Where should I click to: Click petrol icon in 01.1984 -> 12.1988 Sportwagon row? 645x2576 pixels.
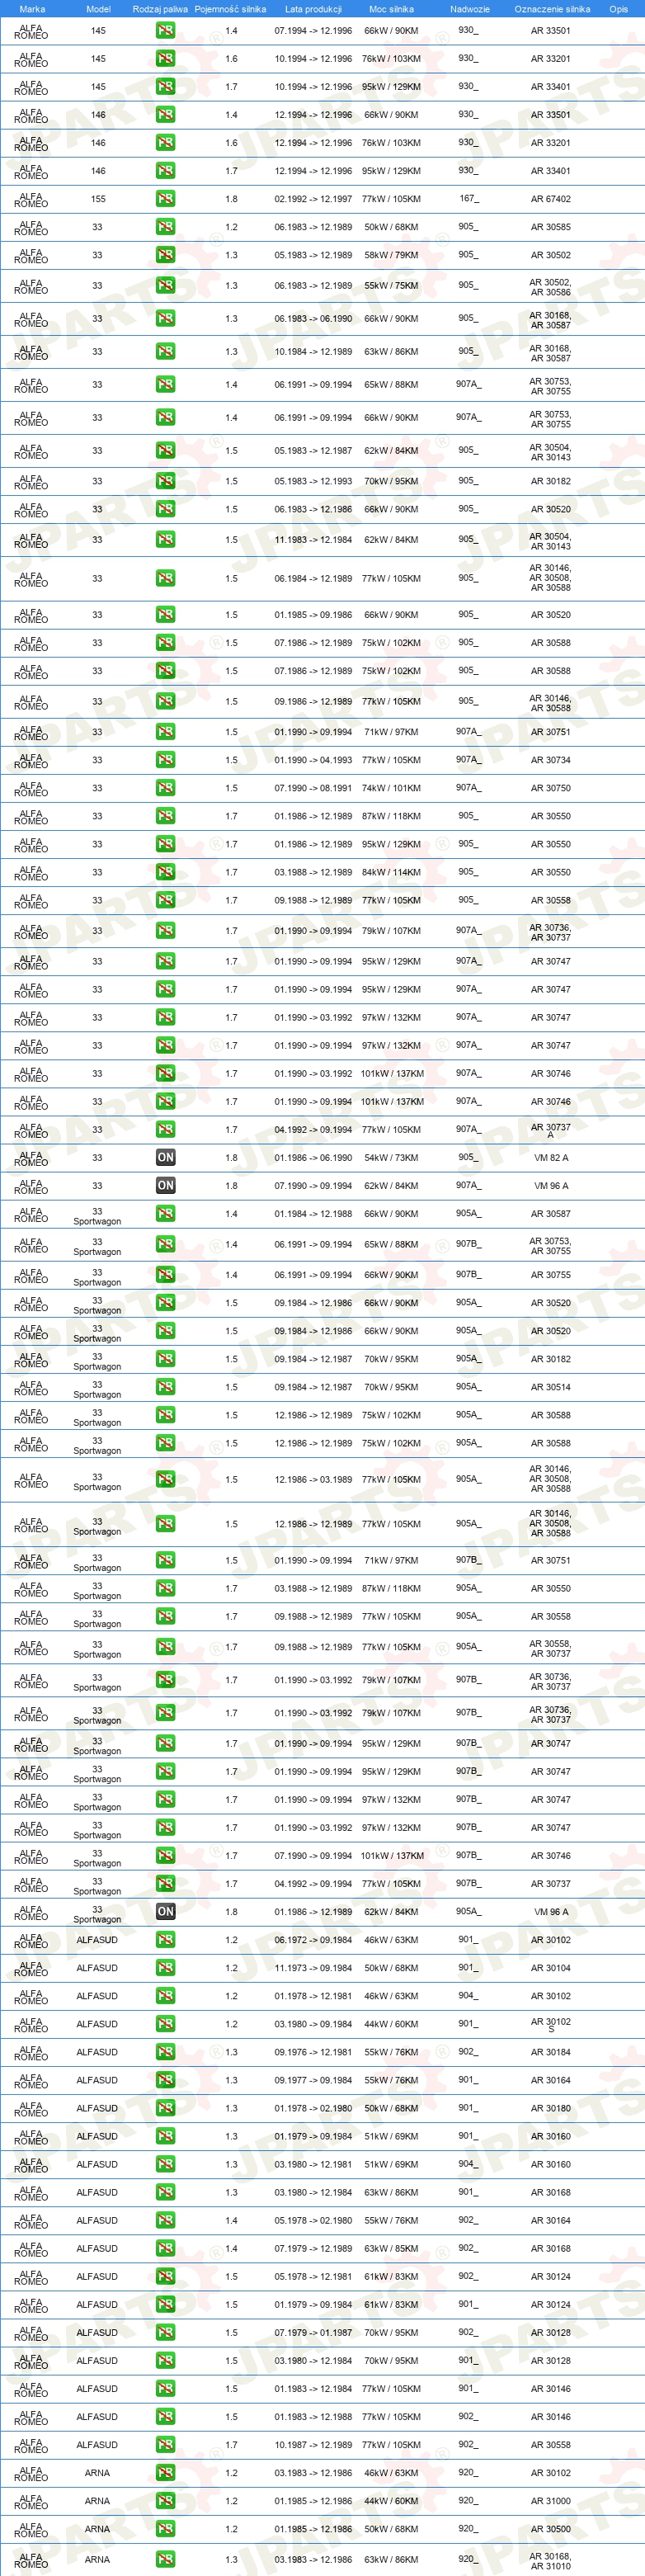(165, 1214)
